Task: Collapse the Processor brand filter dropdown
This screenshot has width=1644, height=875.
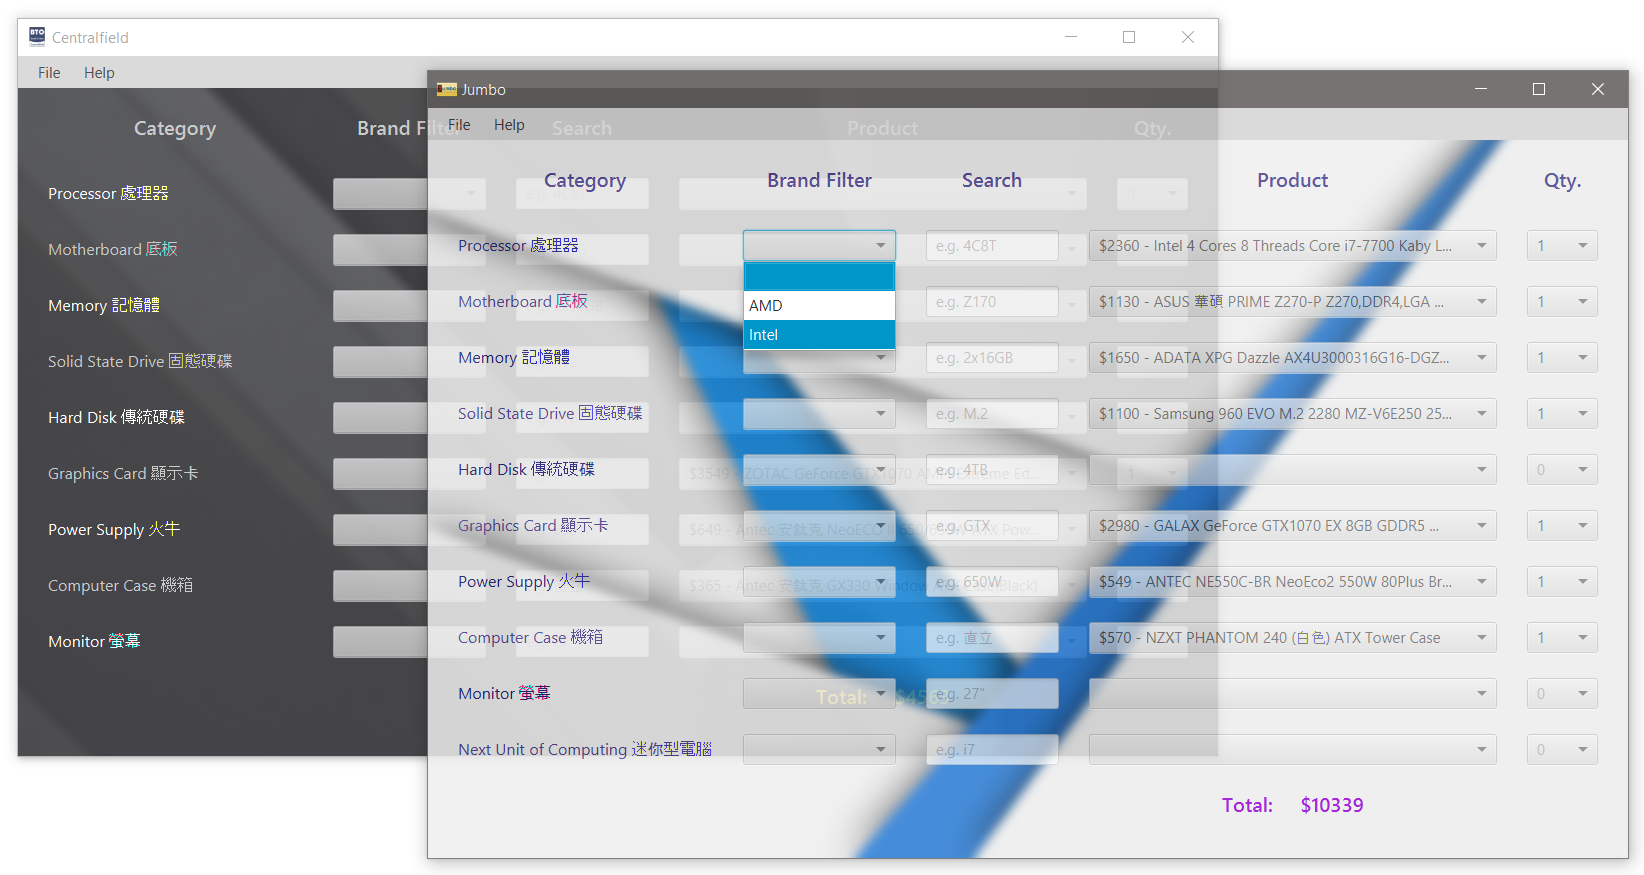Action: (819, 246)
